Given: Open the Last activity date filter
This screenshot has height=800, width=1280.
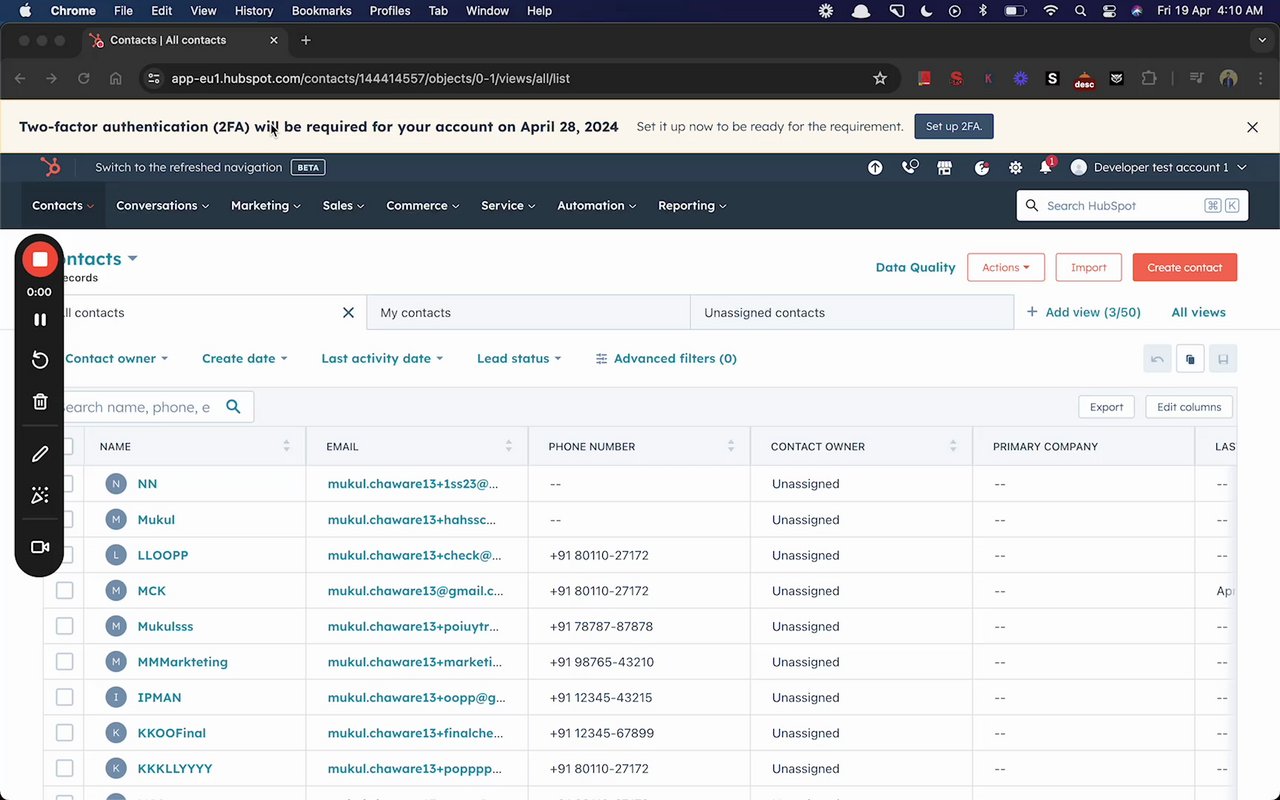Looking at the screenshot, I should pyautogui.click(x=382, y=359).
